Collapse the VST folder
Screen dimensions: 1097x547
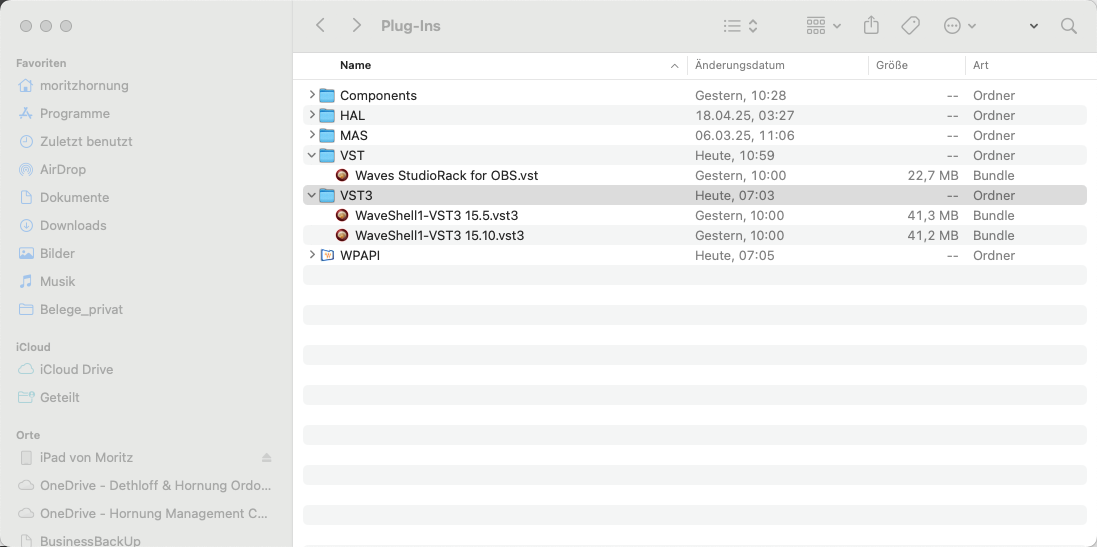click(x=312, y=155)
